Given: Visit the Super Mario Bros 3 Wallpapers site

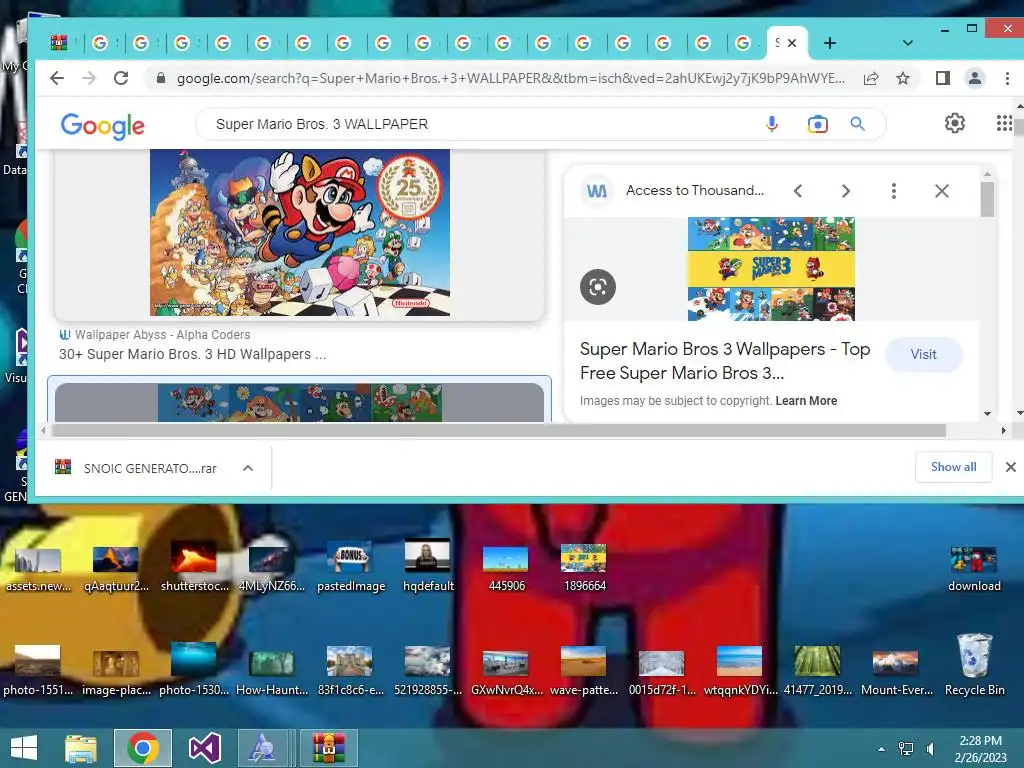Looking at the screenshot, I should pos(923,355).
